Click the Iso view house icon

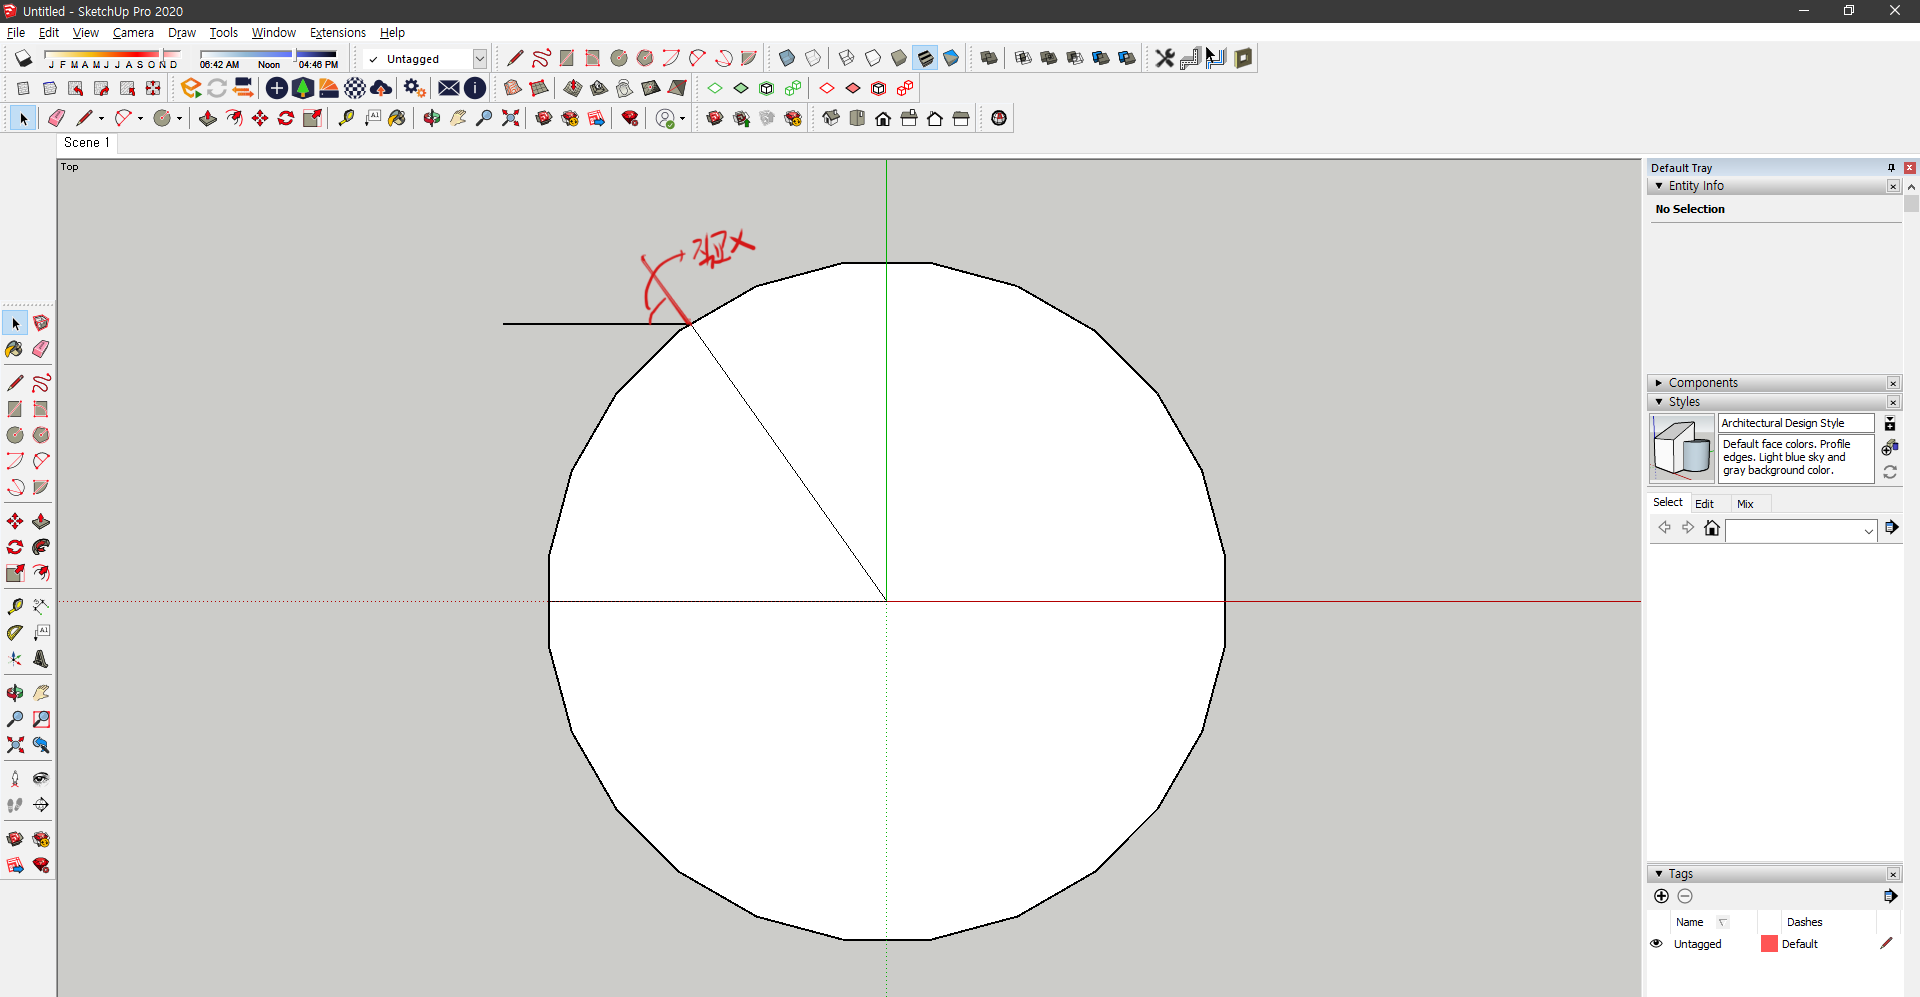(x=831, y=118)
